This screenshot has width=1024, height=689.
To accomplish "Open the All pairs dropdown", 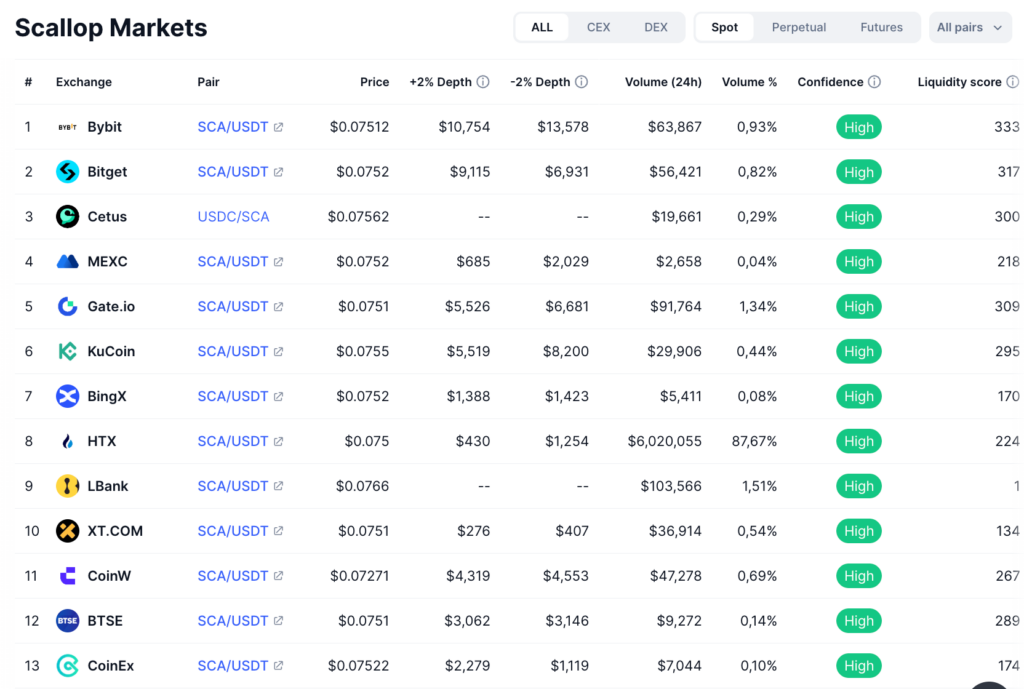I will click(x=970, y=27).
